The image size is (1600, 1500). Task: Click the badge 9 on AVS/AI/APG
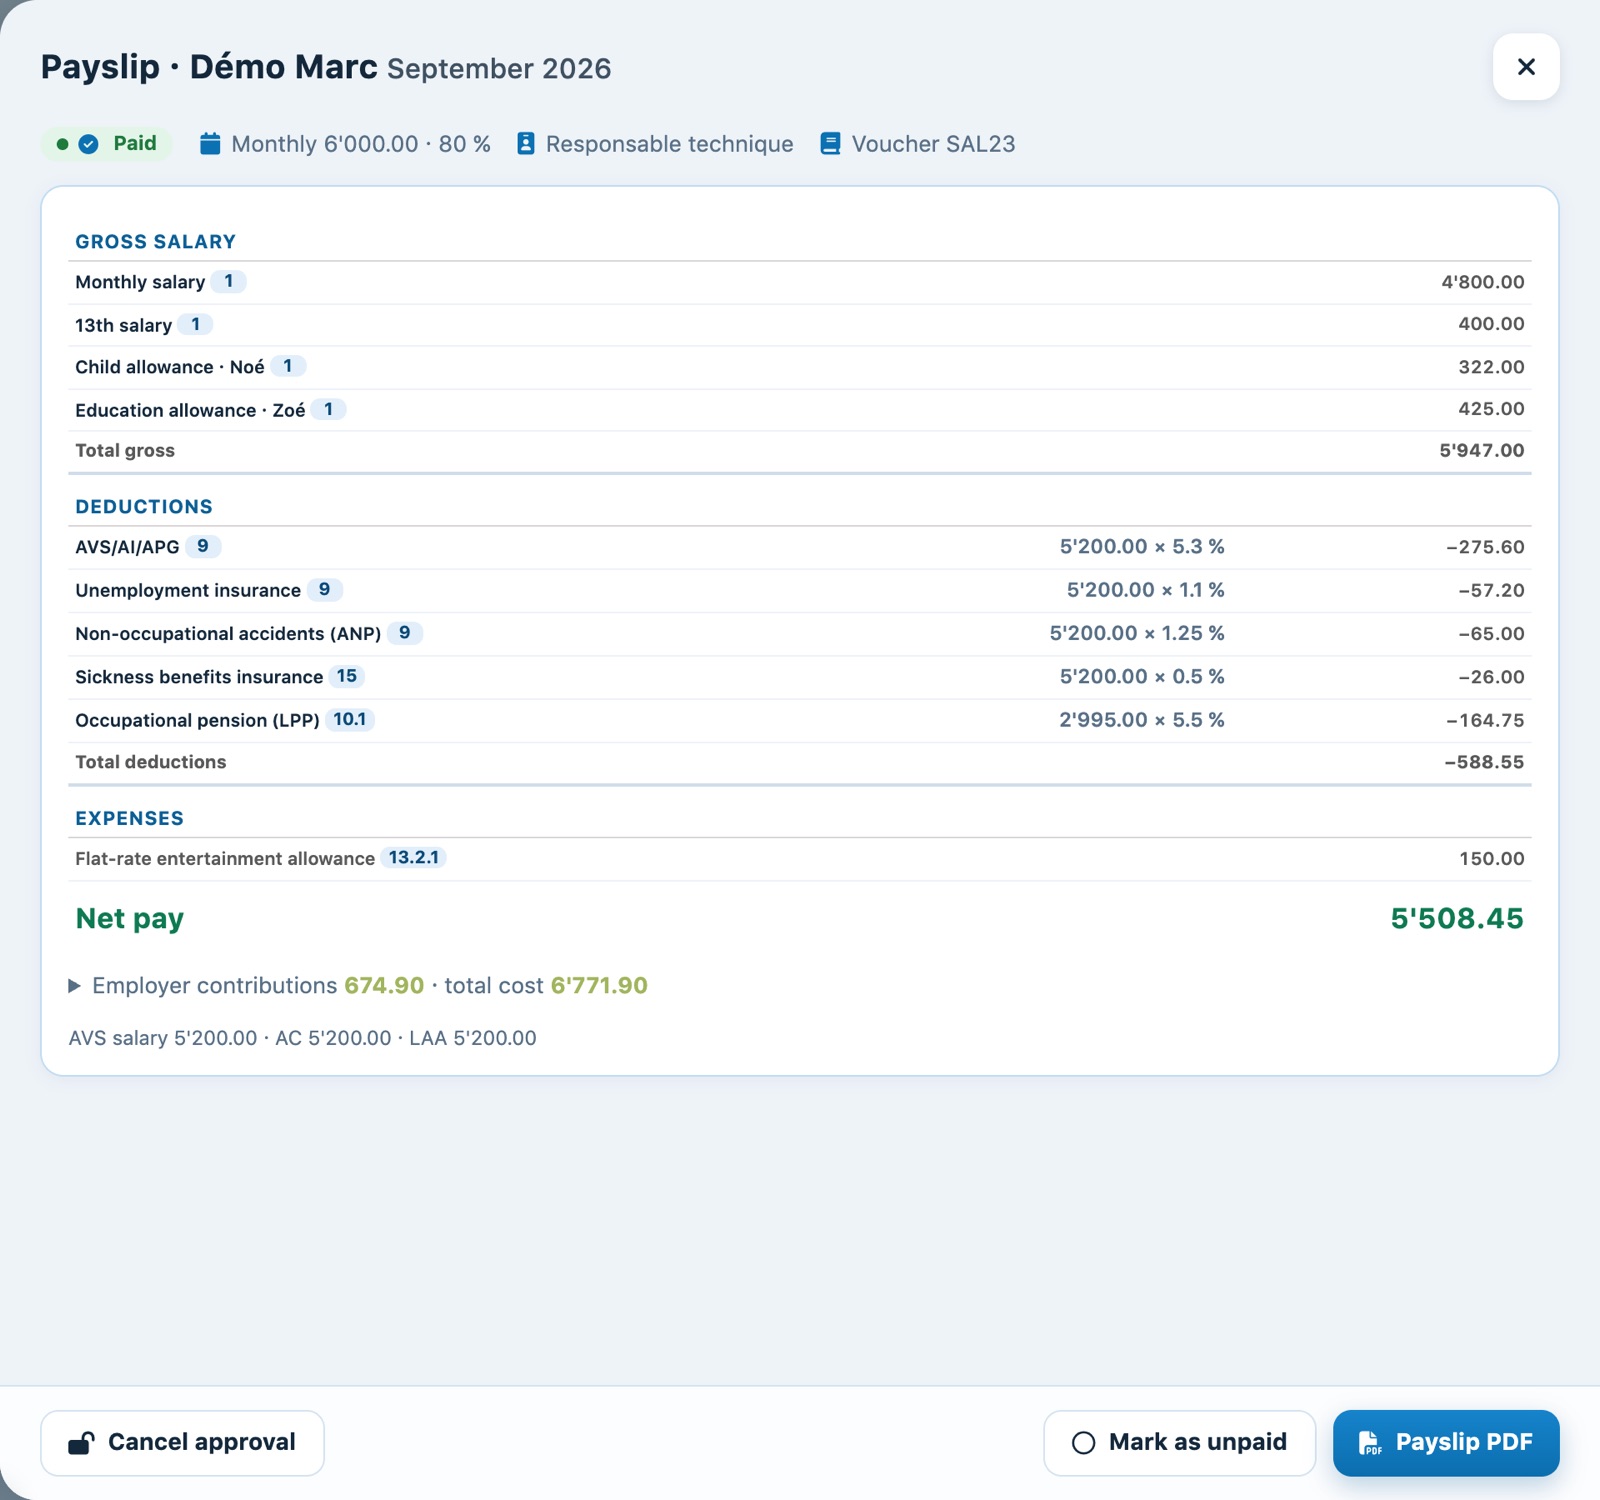click(x=203, y=546)
